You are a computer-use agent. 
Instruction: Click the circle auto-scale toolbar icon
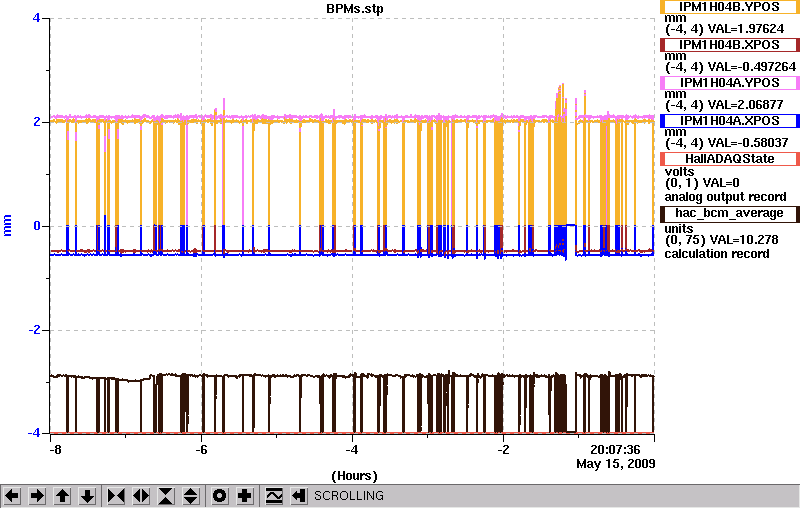[219, 496]
